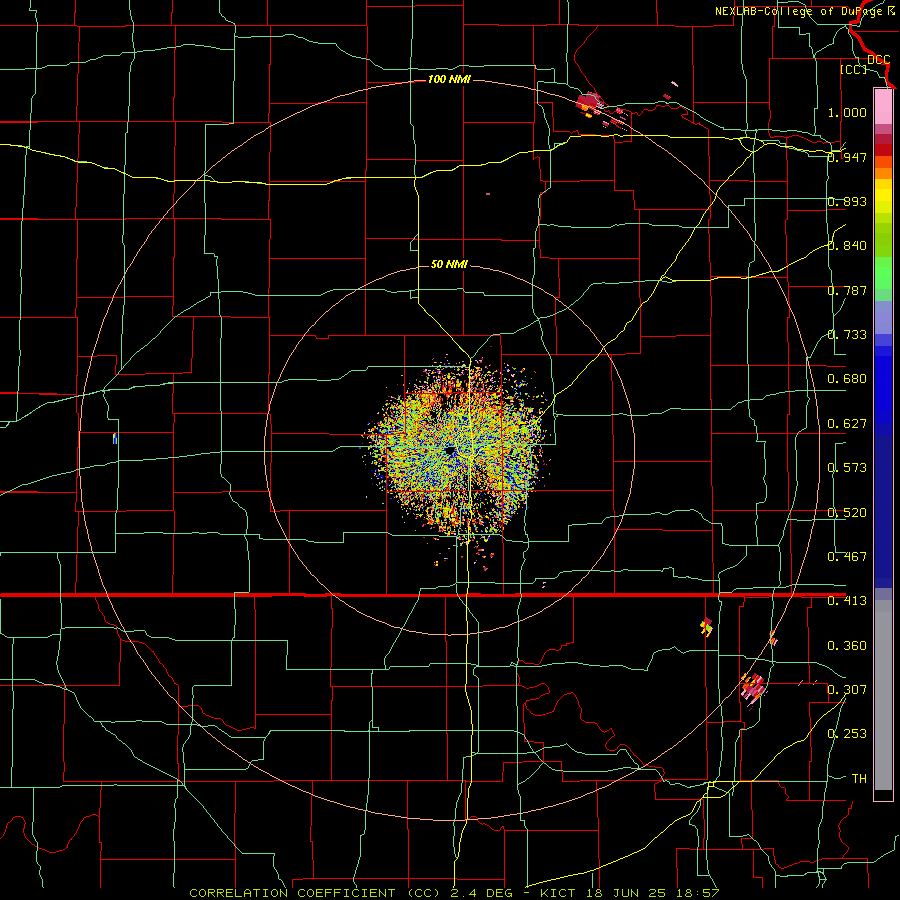Image resolution: width=900 pixels, height=900 pixels.
Task: Click the 2.4 DEG elevation angle text
Action: point(480,893)
